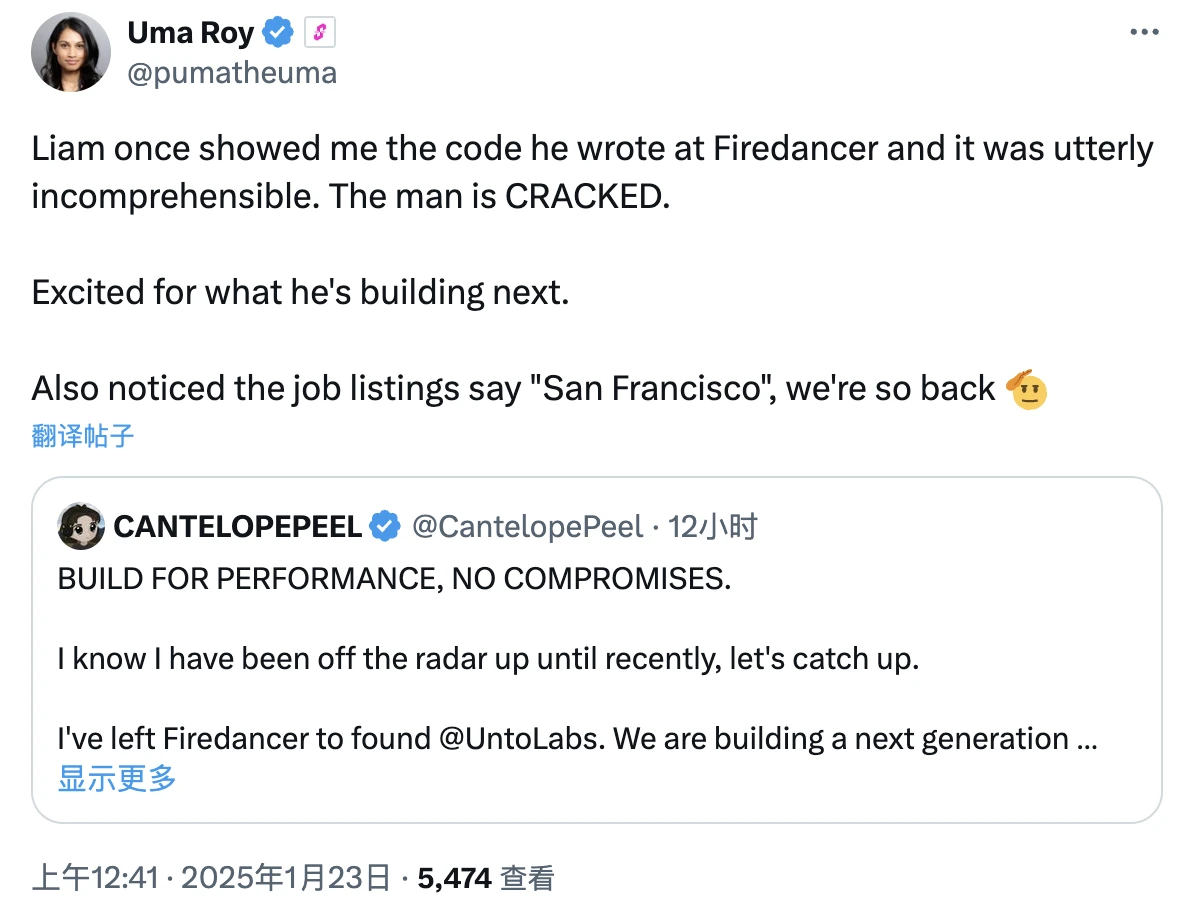Click Uma Roy's profile avatar
Viewport: 1184px width, 916px height.
click(70, 54)
